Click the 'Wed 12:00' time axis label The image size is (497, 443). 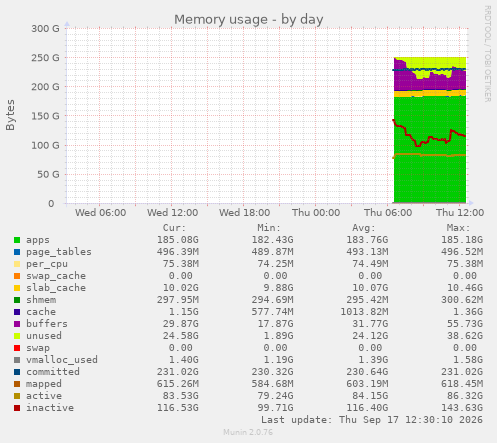pyautogui.click(x=172, y=213)
